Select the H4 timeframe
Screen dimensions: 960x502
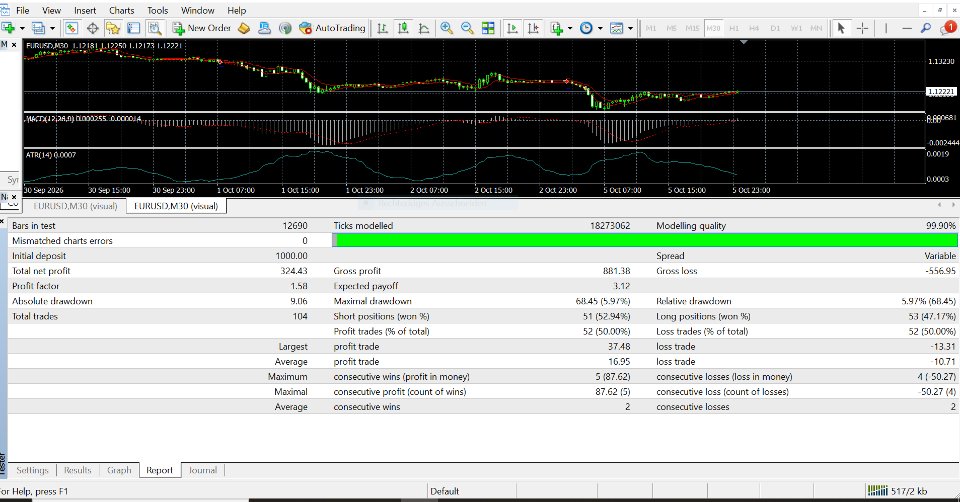click(x=754, y=28)
